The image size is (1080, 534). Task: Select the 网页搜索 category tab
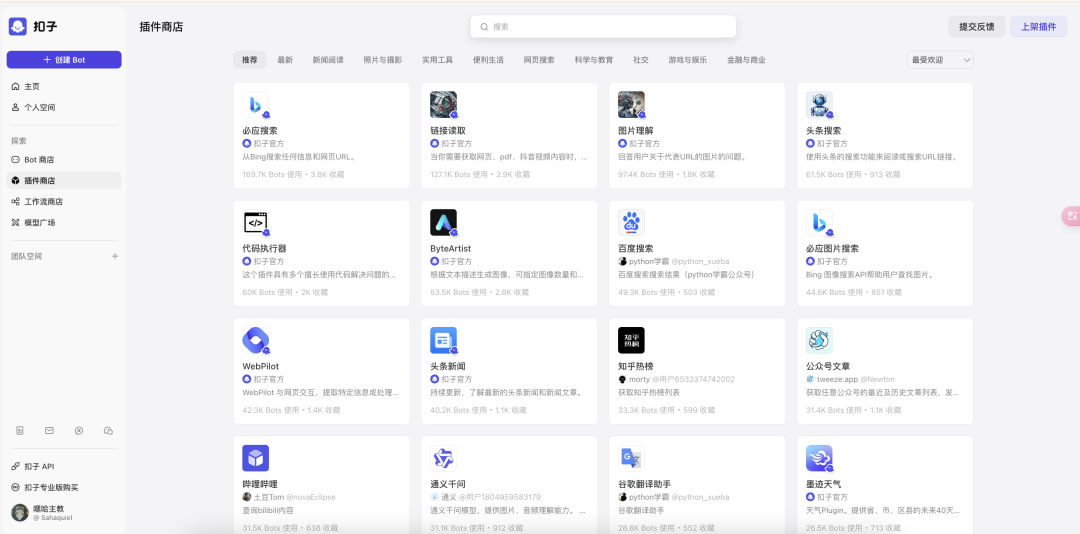[x=539, y=60]
